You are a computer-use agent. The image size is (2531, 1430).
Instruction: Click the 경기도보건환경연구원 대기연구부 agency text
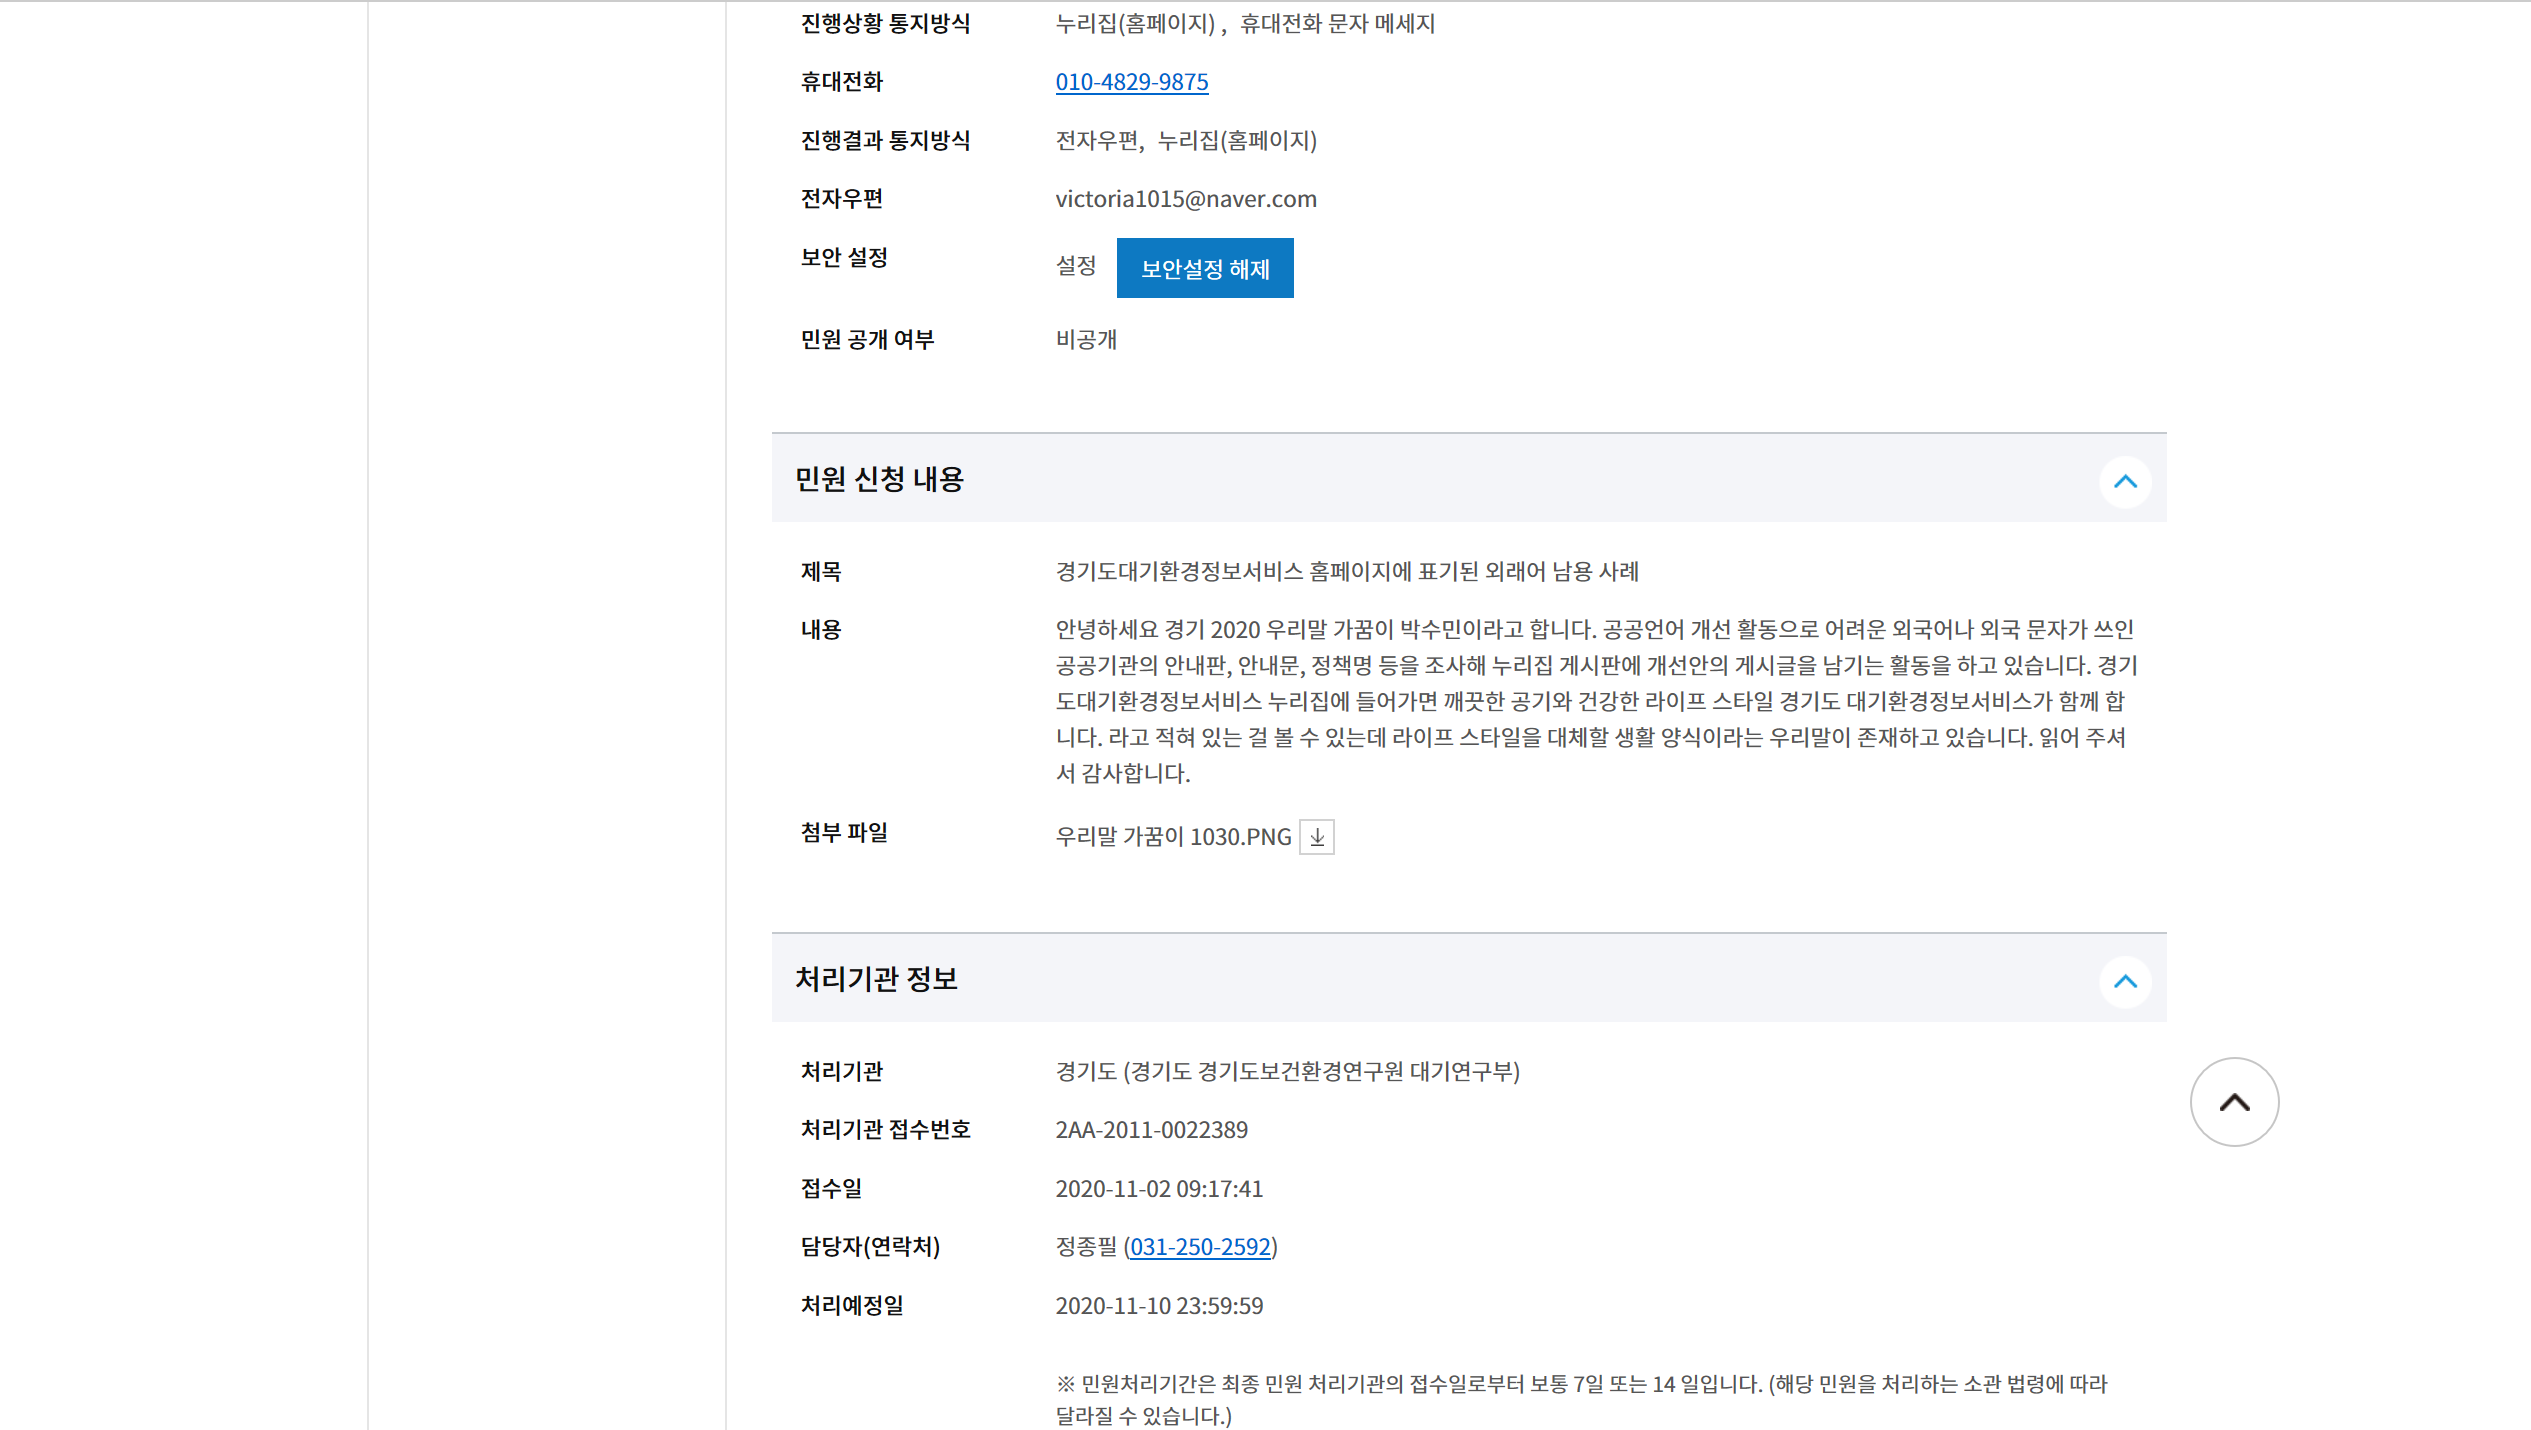tap(1355, 1072)
